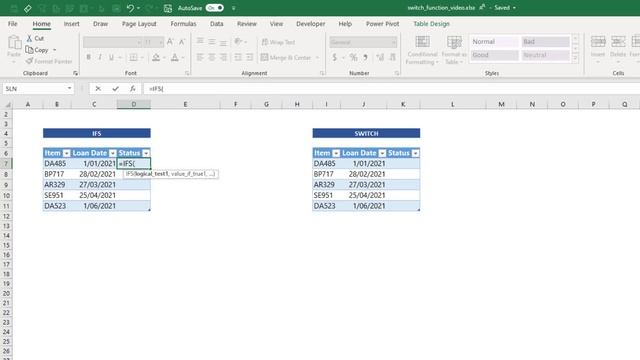Select column D header

click(133, 104)
